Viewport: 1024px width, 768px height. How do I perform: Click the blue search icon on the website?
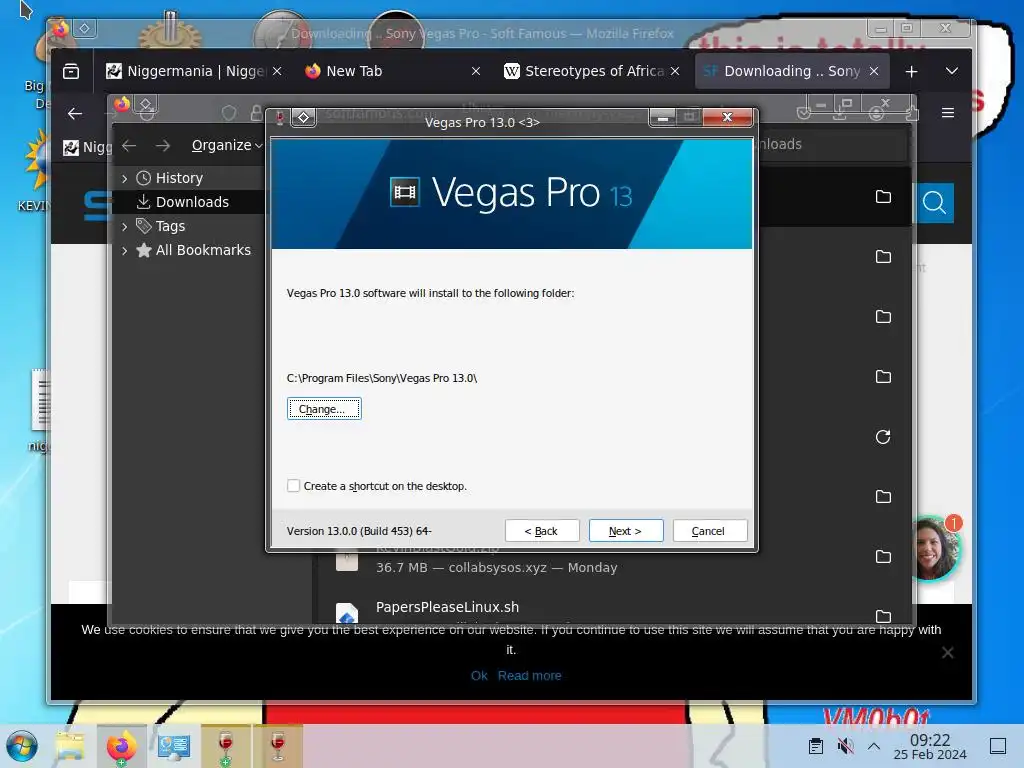tap(935, 203)
